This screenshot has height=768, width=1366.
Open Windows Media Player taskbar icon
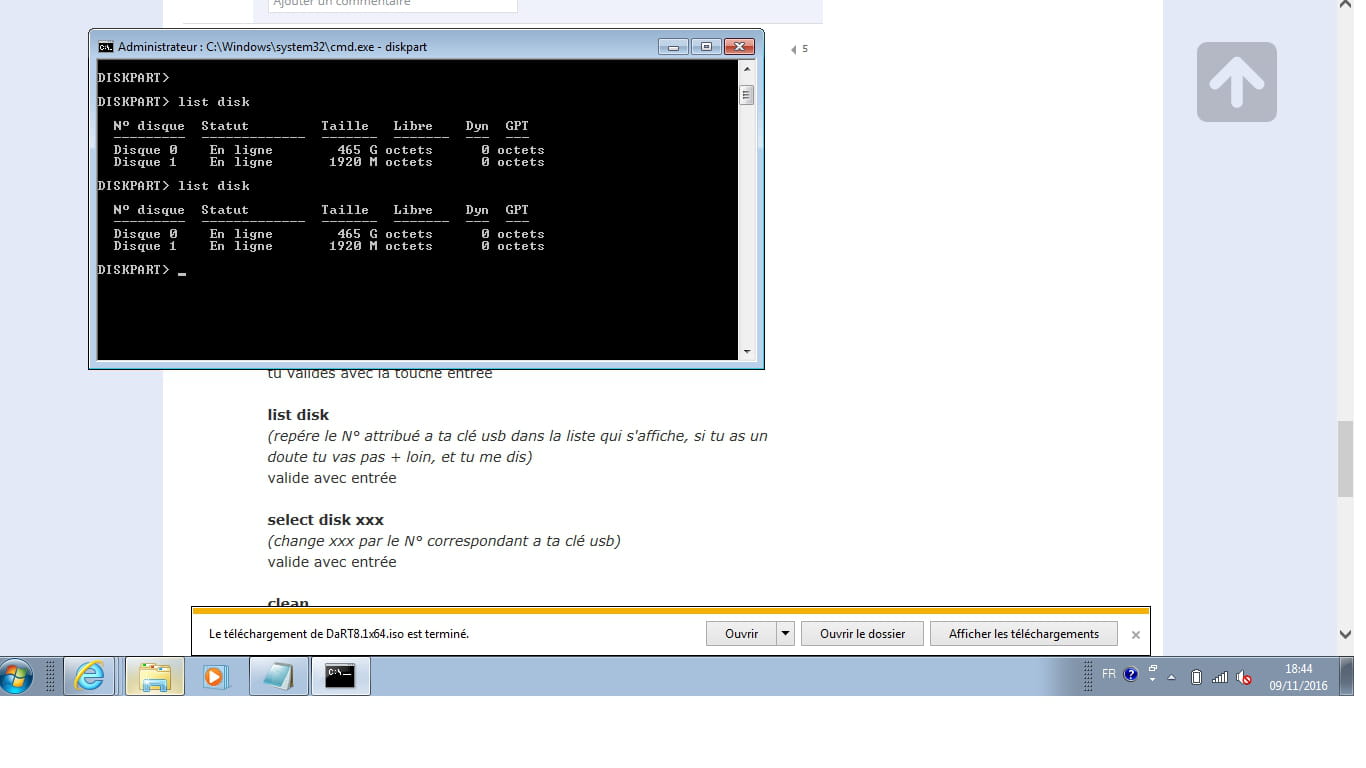(x=215, y=676)
